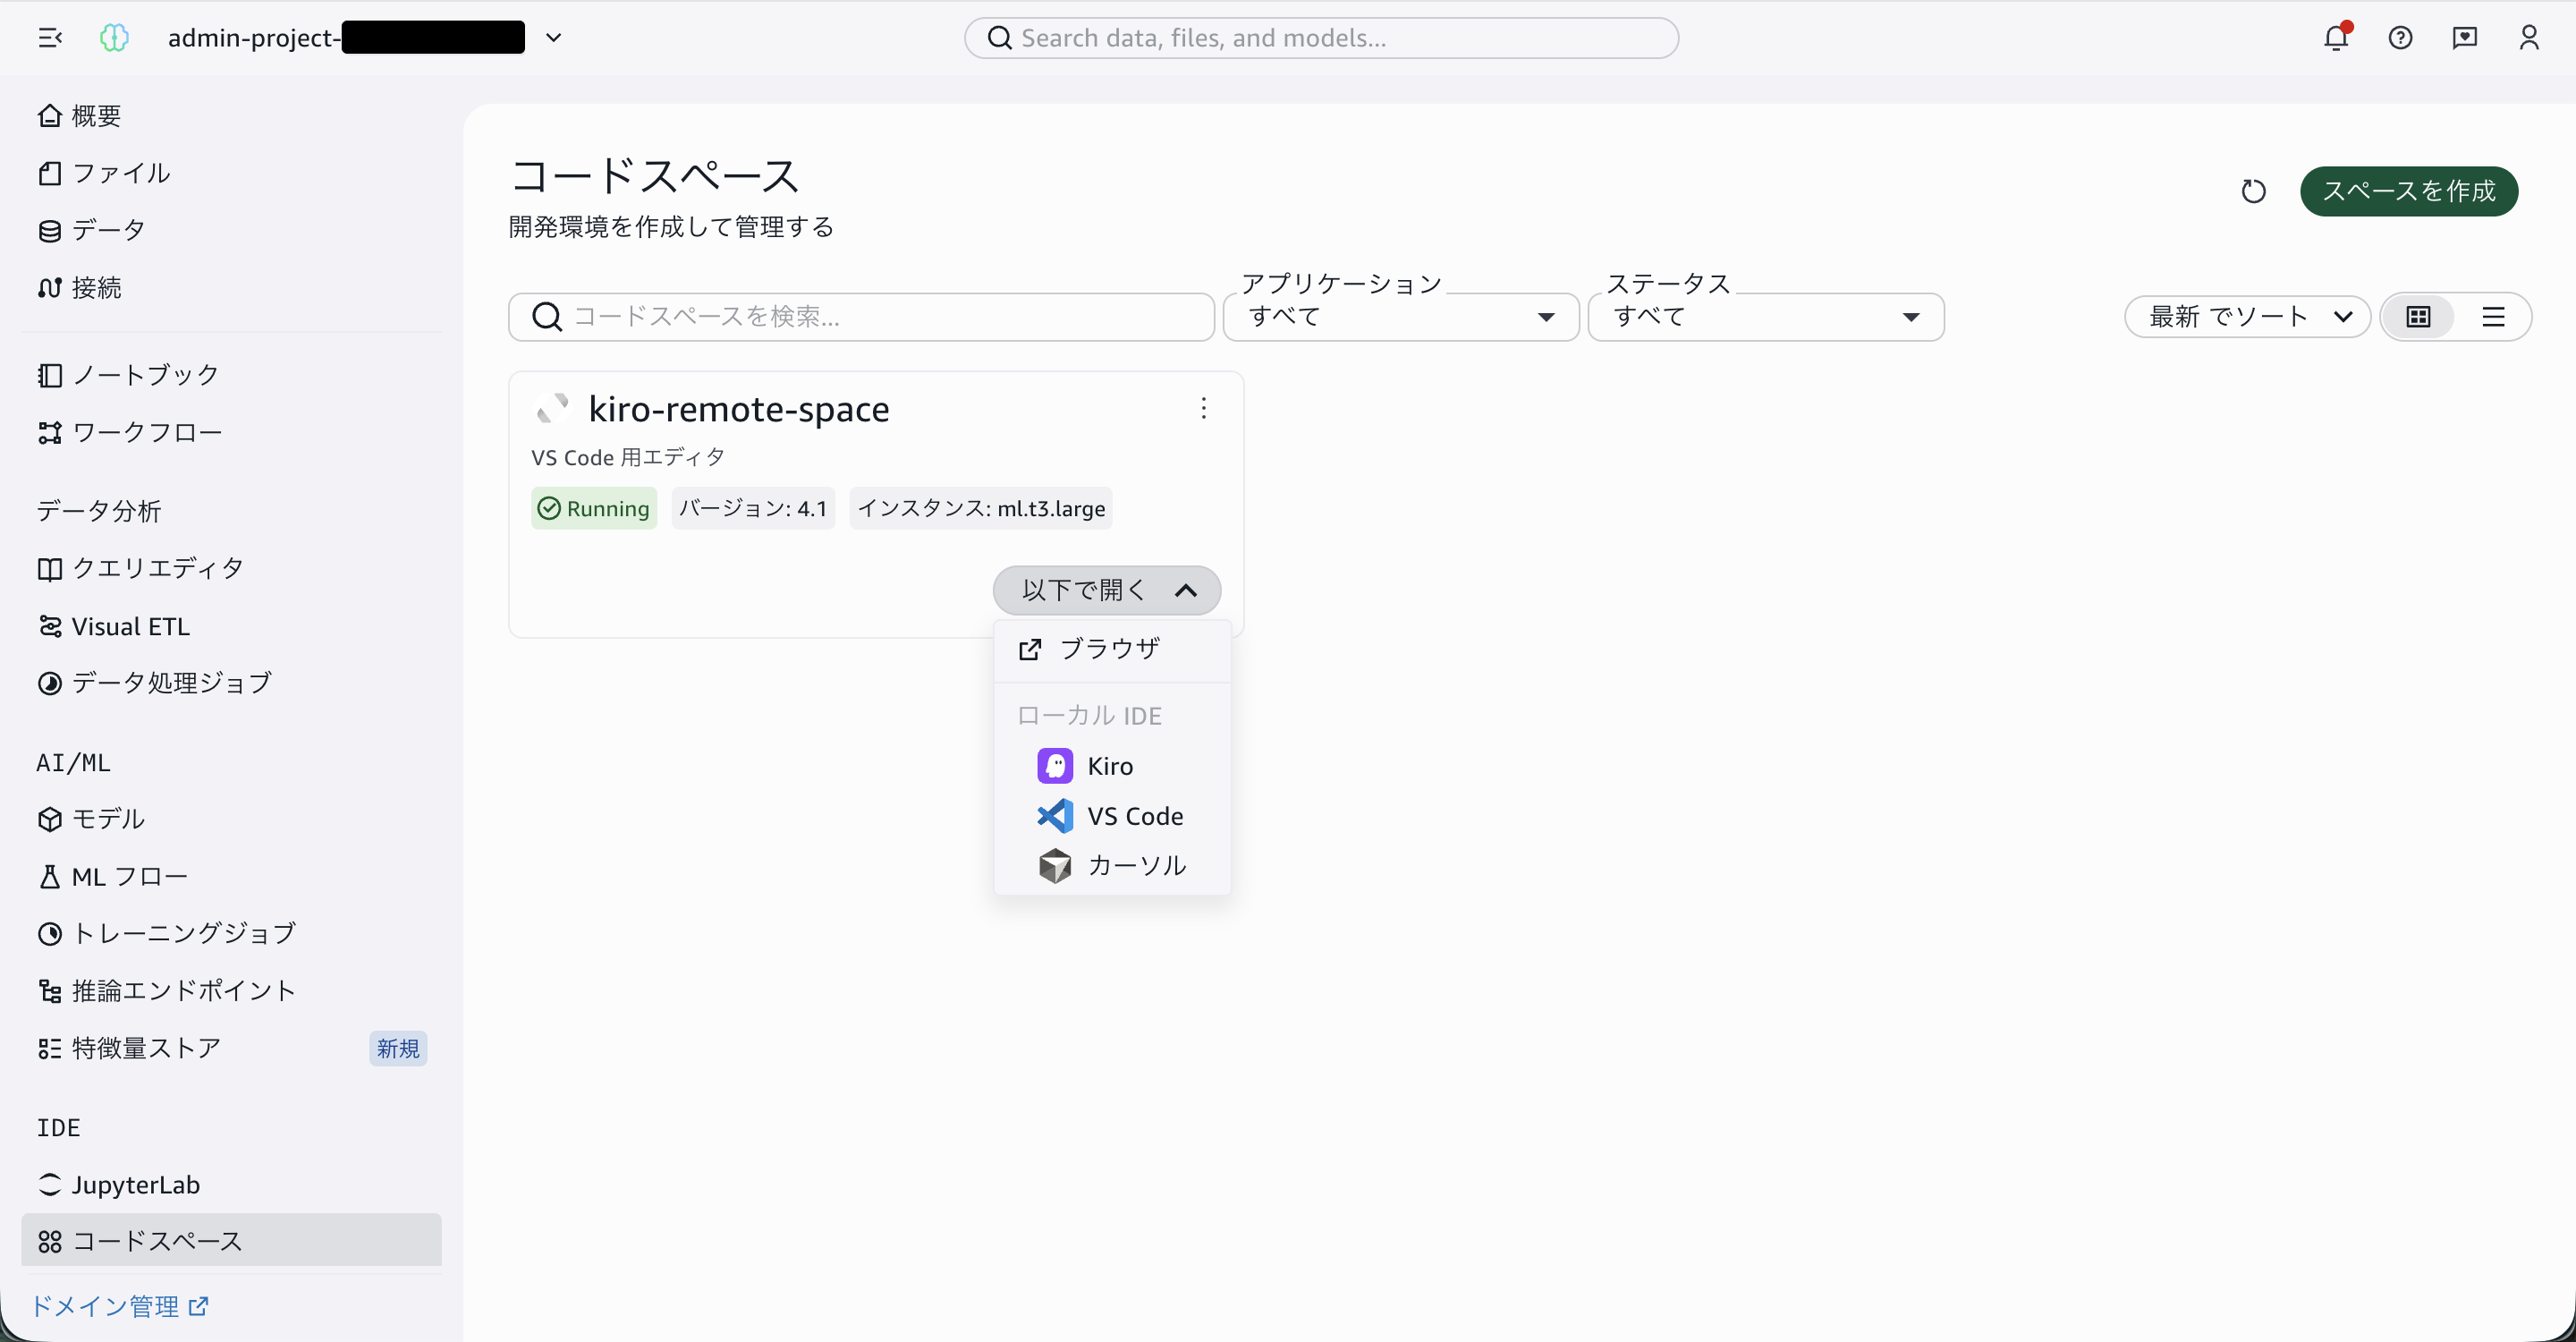This screenshot has width=2576, height=1342.
Task: Open the user profile icon
Action: [2529, 38]
